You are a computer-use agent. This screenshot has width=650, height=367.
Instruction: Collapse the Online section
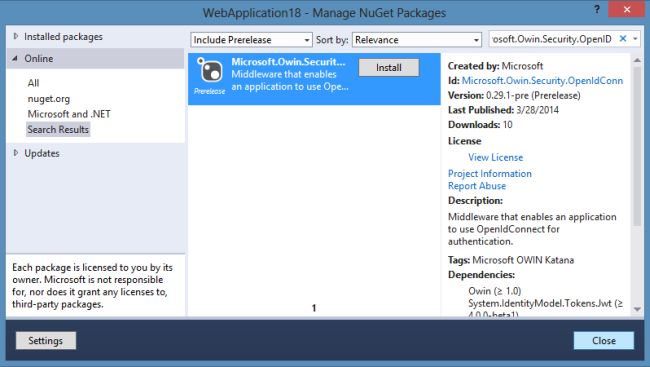pyautogui.click(x=15, y=58)
